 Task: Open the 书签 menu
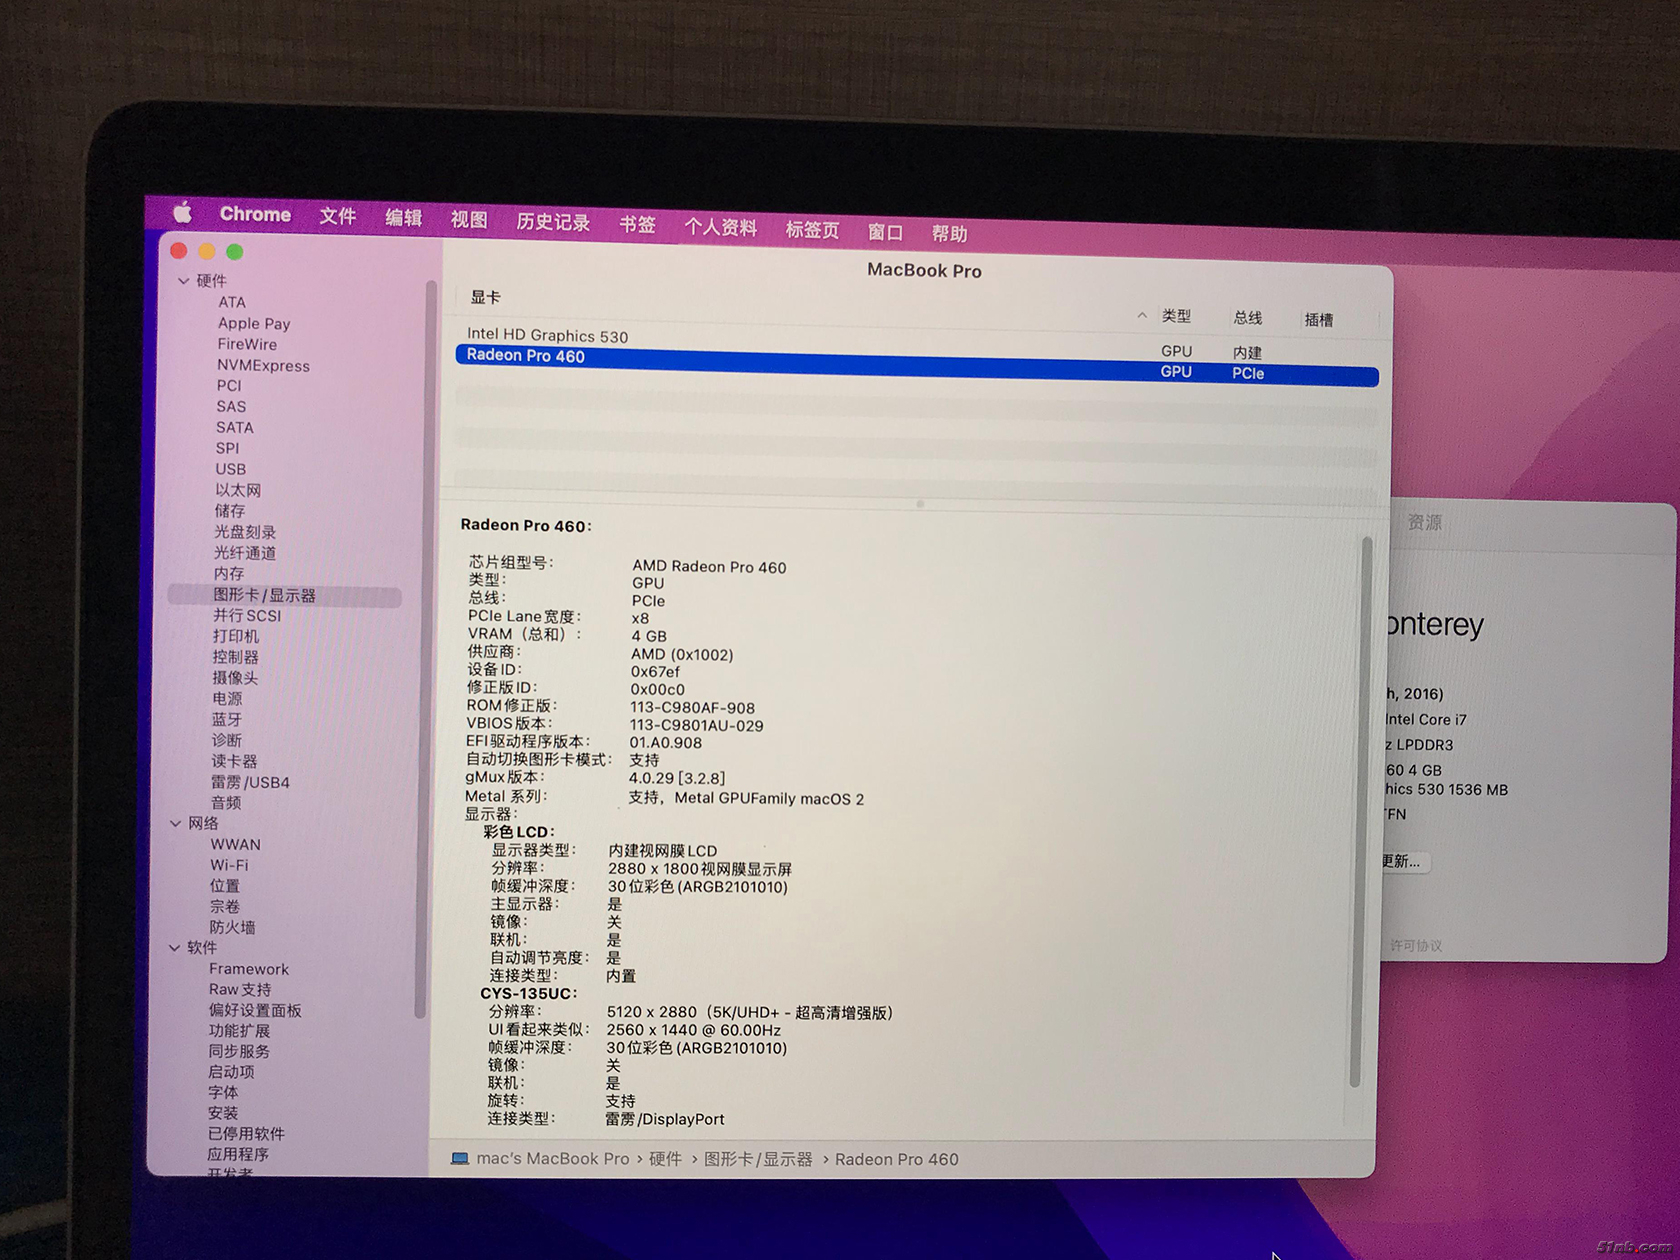(637, 225)
